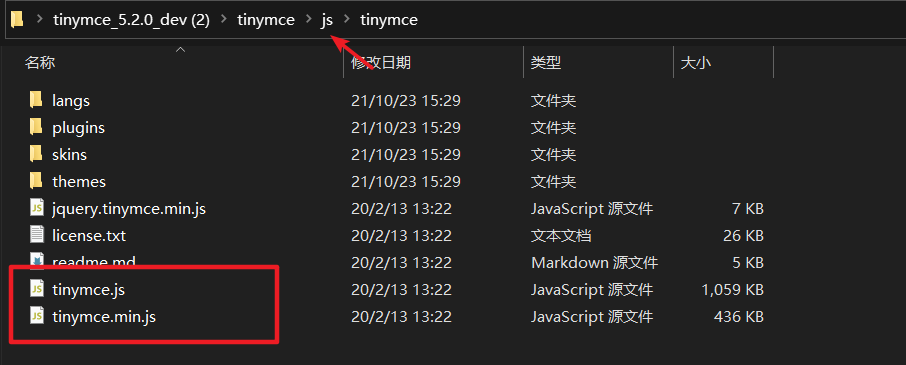Click the skins folder icon

36,154
